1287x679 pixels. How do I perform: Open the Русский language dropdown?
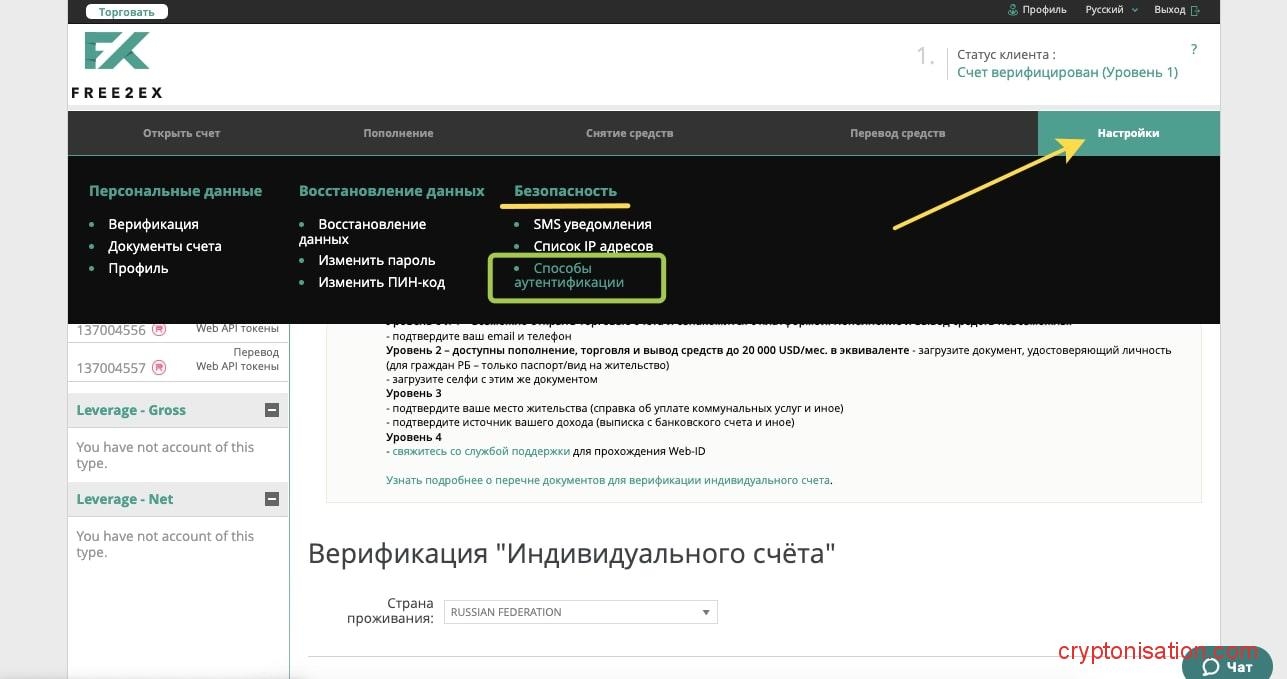tap(1112, 10)
